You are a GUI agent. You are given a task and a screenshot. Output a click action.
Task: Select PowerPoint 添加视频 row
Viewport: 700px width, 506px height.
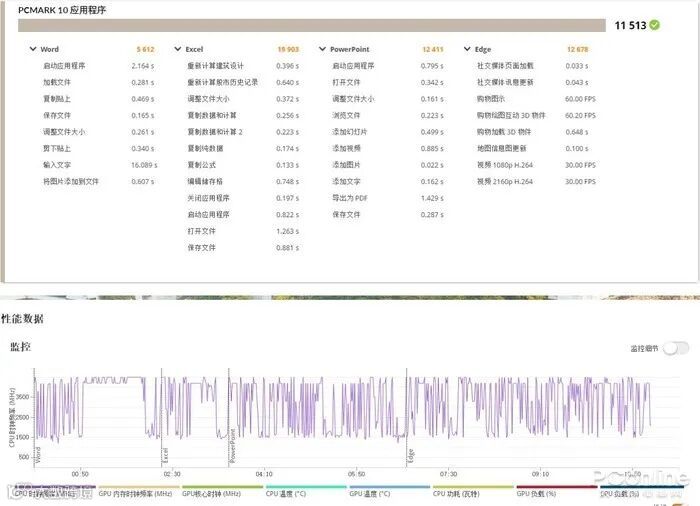click(x=388, y=148)
